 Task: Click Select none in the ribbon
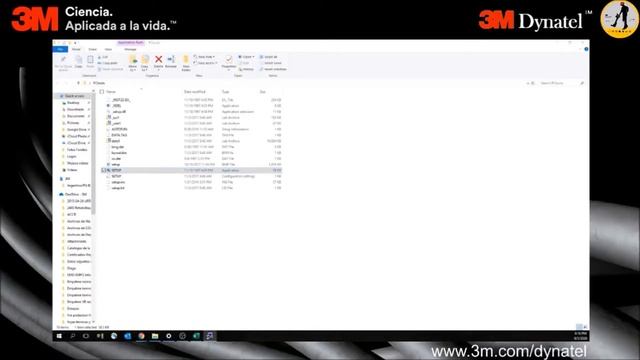click(x=271, y=63)
